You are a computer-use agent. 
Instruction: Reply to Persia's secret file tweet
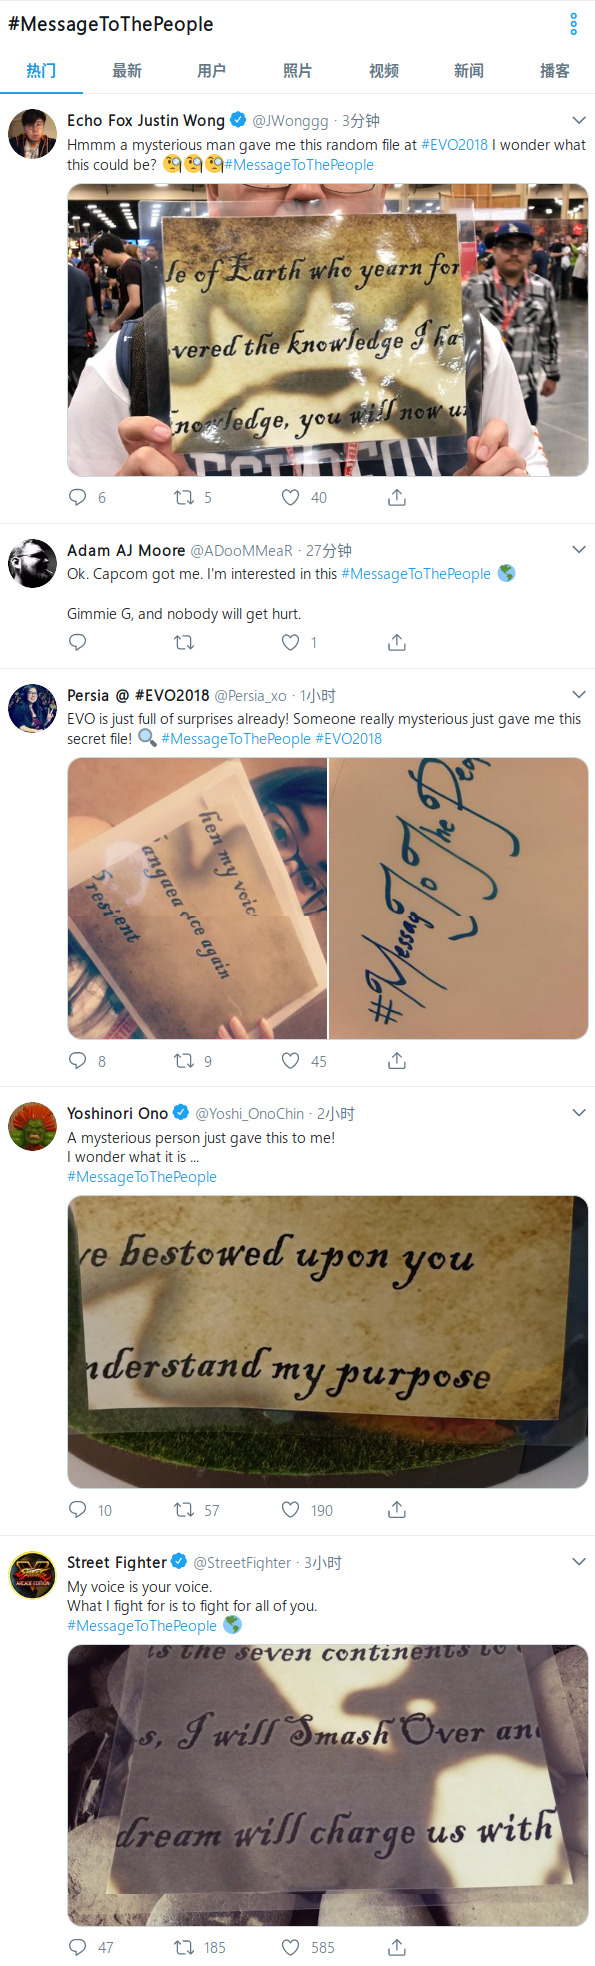(78, 1061)
